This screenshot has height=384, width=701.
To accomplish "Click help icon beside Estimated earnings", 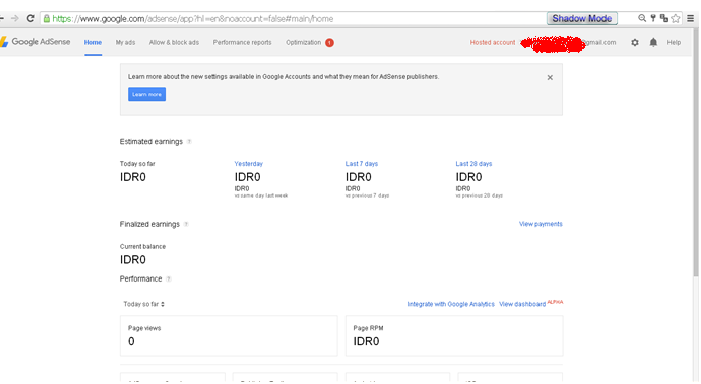I will 189,142.
